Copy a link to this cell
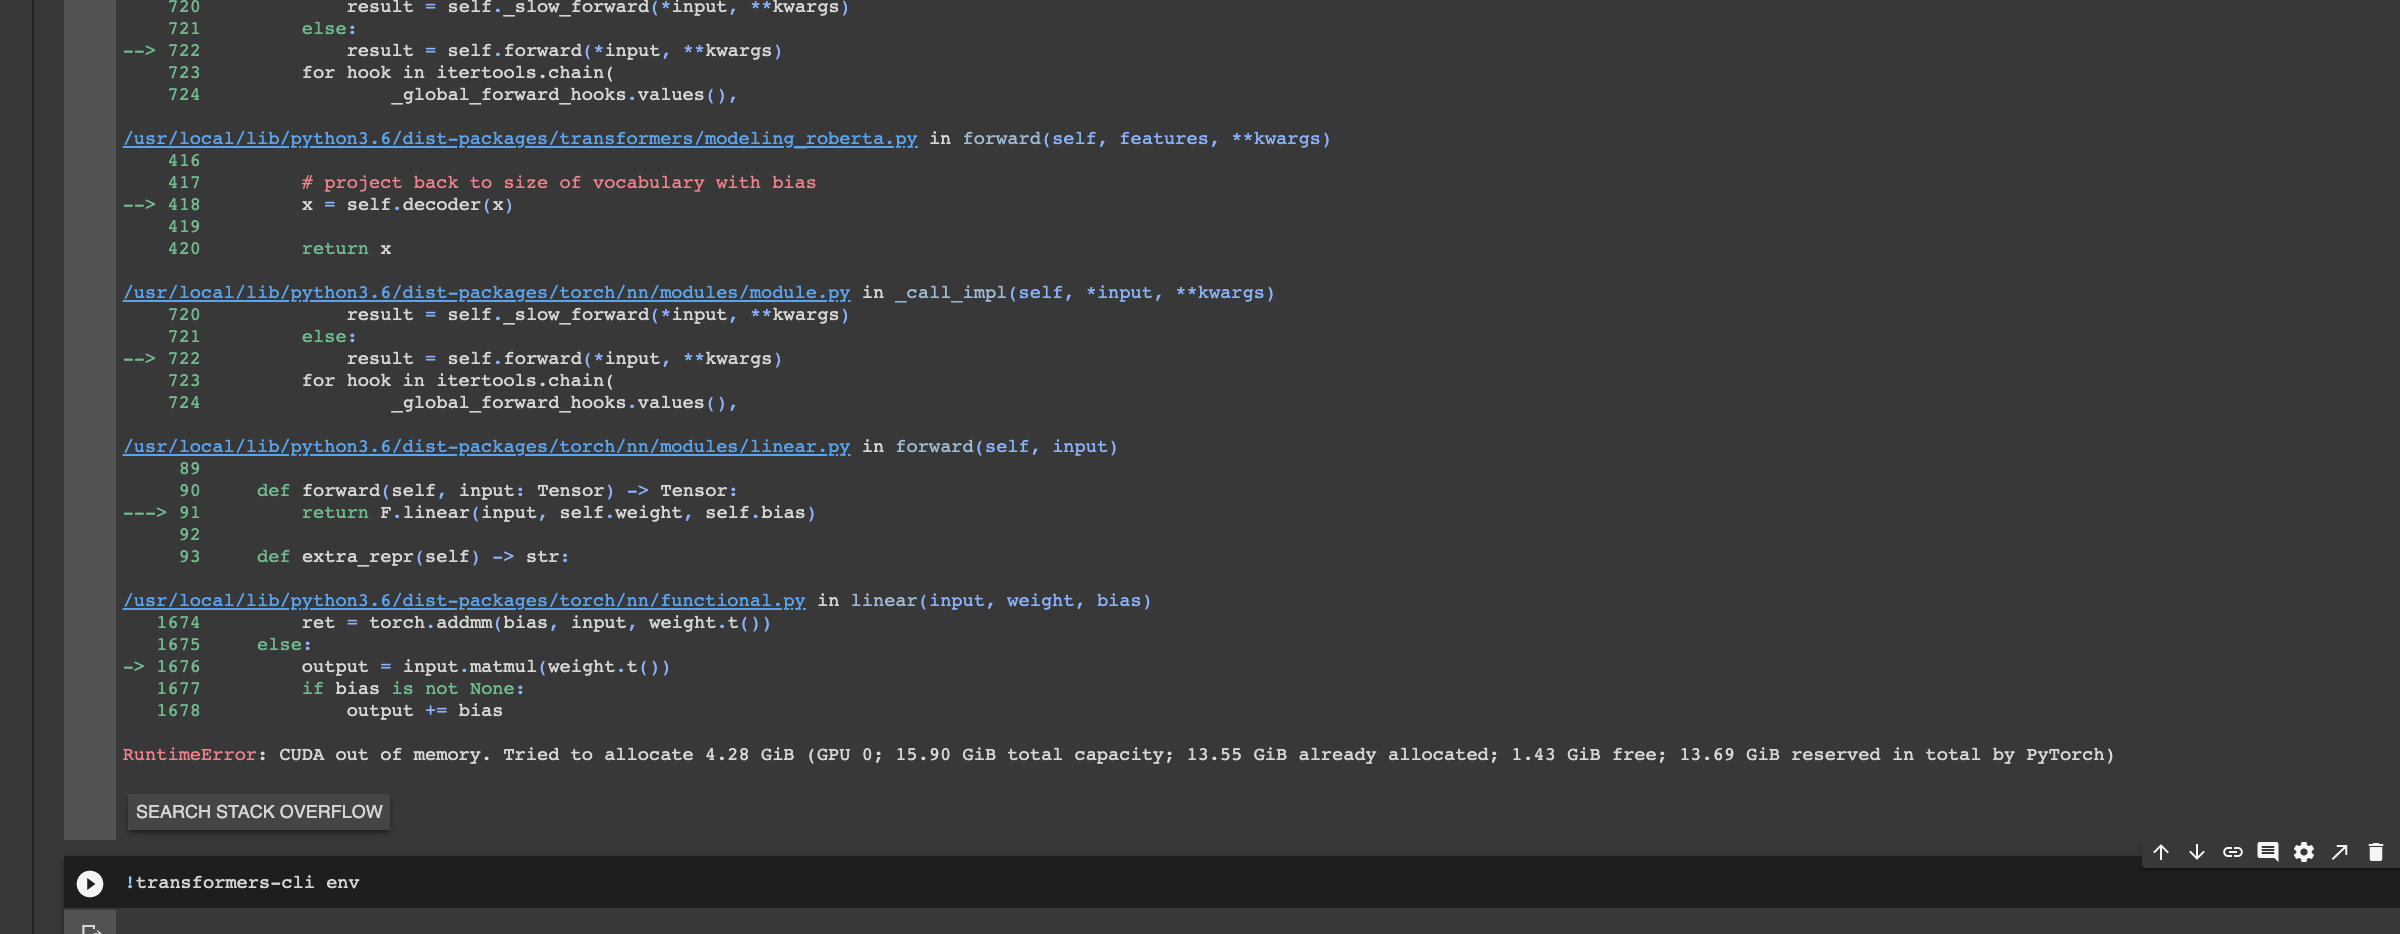 pyautogui.click(x=2233, y=852)
